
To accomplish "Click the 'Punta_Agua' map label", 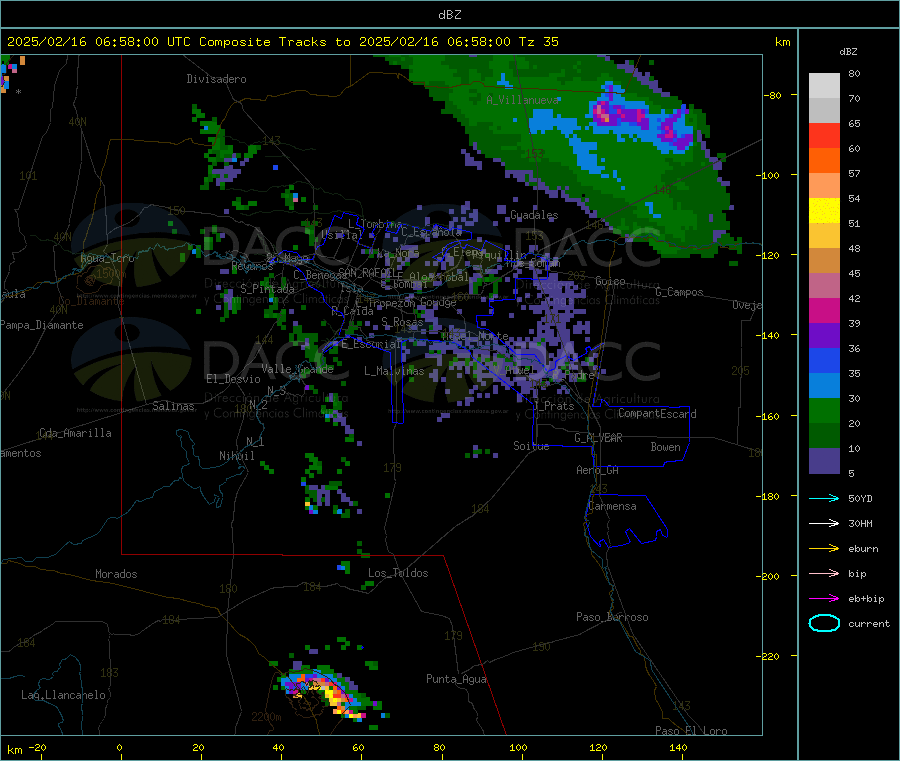I will (x=456, y=679).
